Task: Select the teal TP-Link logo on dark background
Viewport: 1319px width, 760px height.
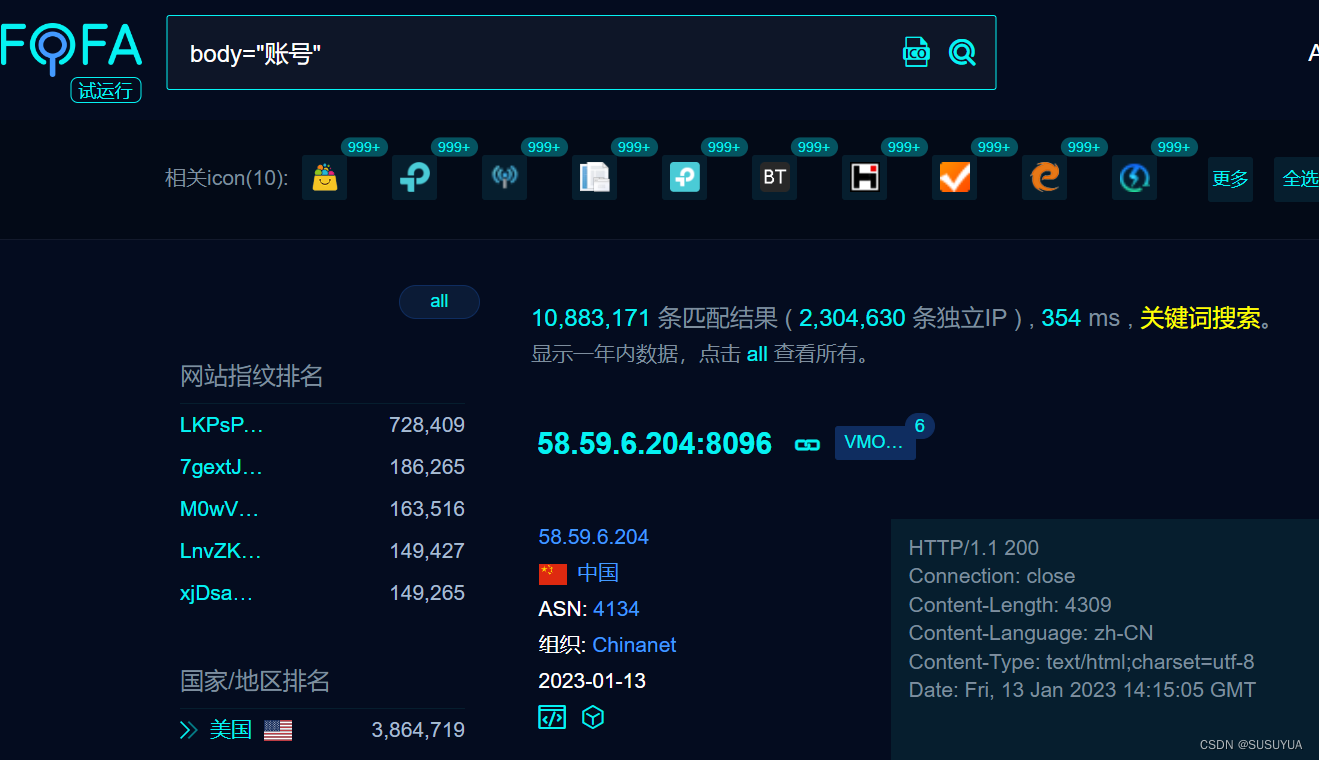Action: [414, 178]
